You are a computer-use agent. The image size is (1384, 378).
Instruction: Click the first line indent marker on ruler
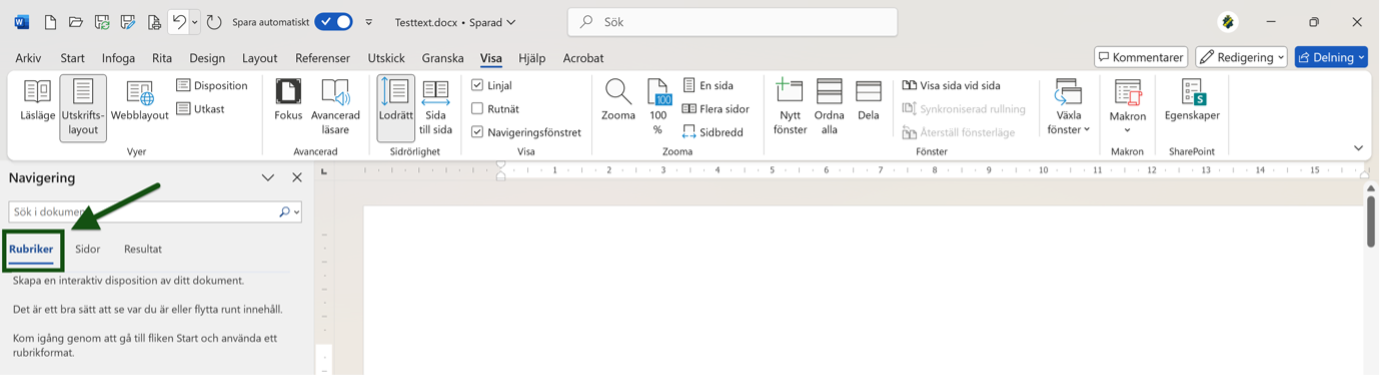pos(501,165)
